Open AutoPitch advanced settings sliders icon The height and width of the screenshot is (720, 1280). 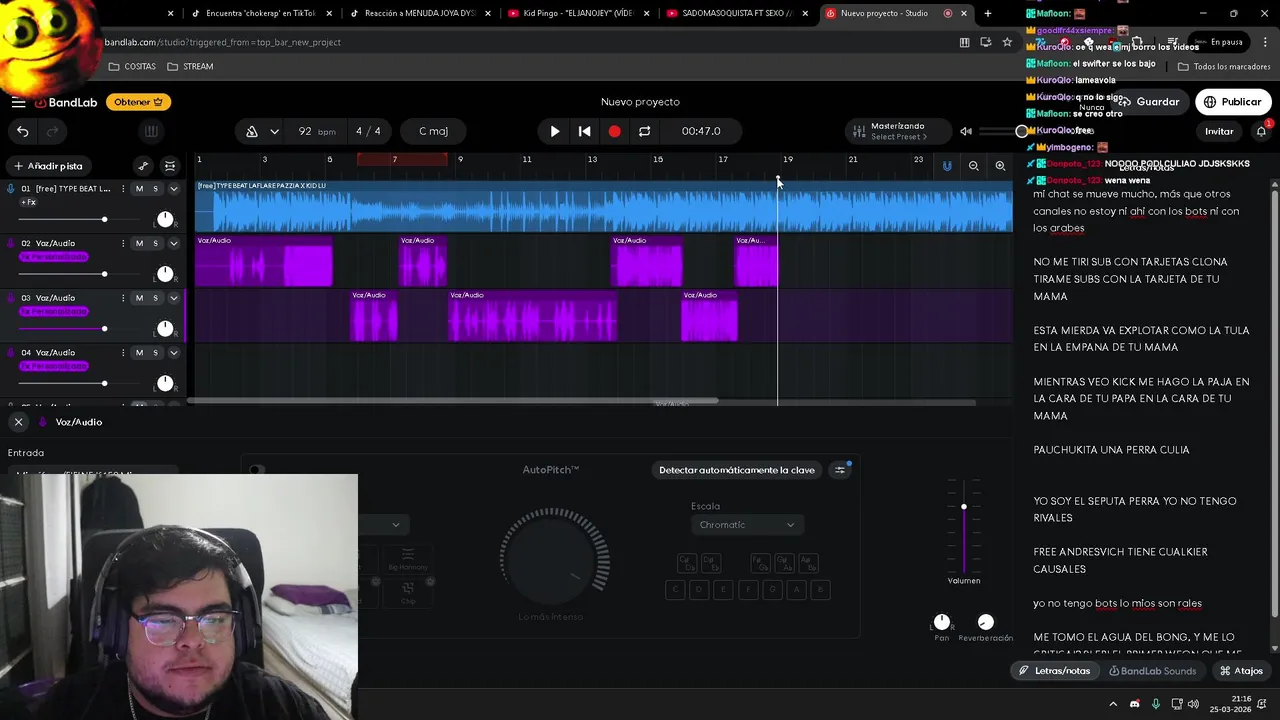(x=840, y=470)
